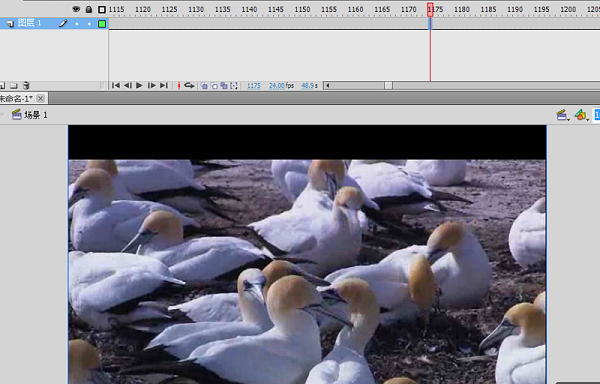600x384 pixels.
Task: Toggle loop playback button
Action: [x=189, y=85]
